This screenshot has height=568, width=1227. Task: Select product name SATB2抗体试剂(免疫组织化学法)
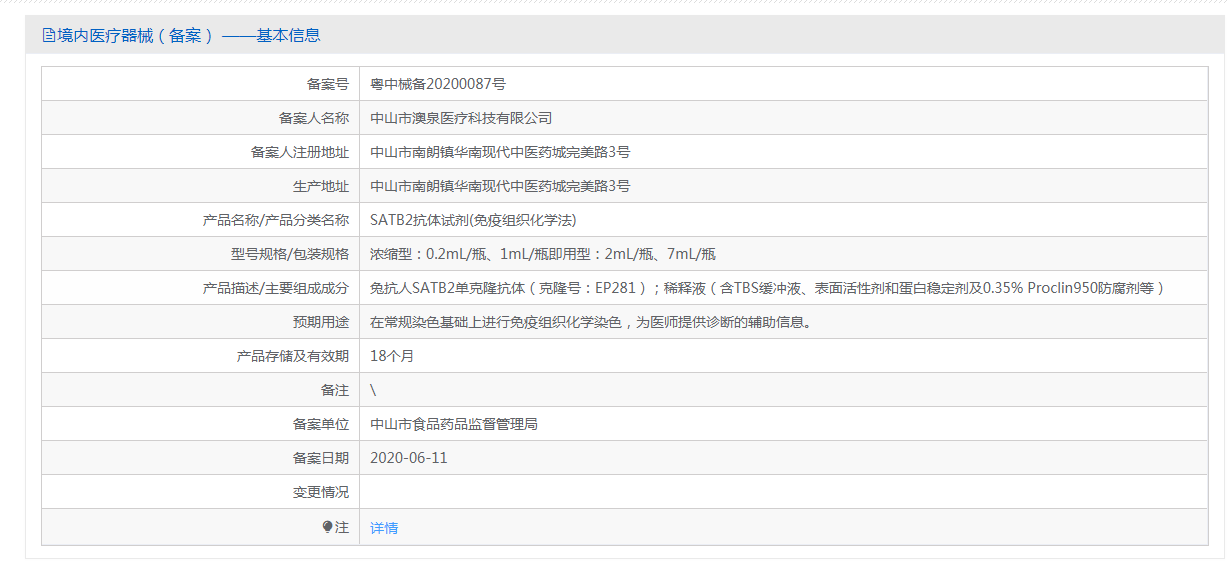473,220
